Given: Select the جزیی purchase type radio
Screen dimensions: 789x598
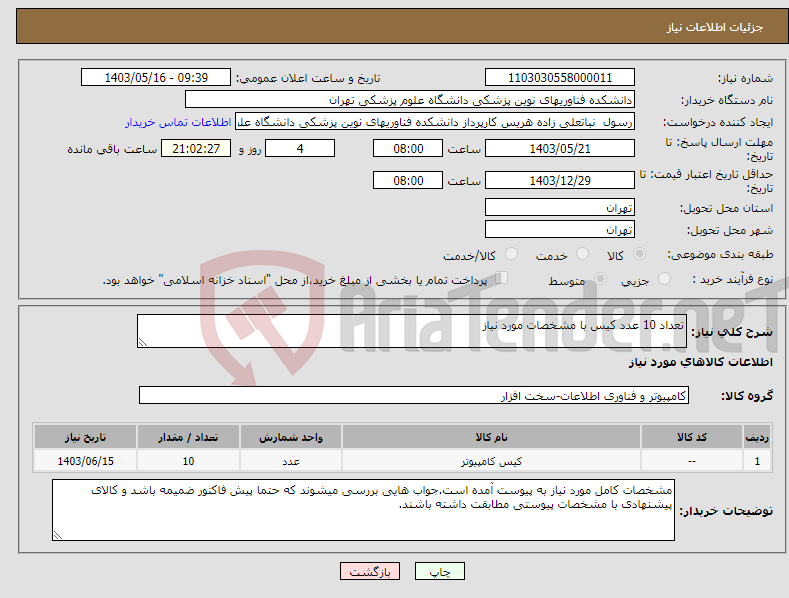Looking at the screenshot, I should 664,278.
